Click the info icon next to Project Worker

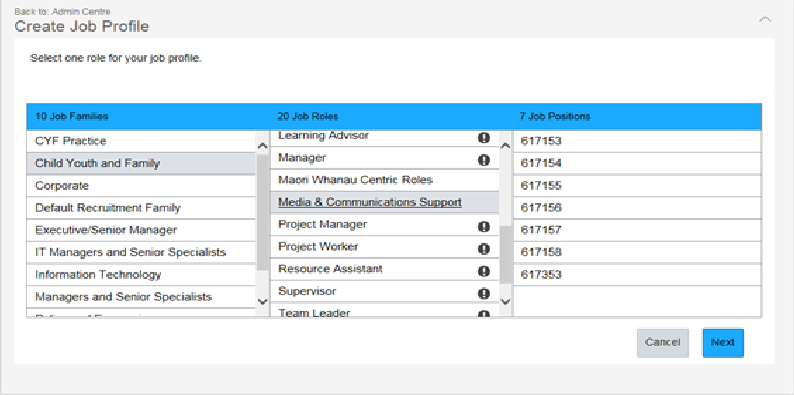(x=484, y=249)
